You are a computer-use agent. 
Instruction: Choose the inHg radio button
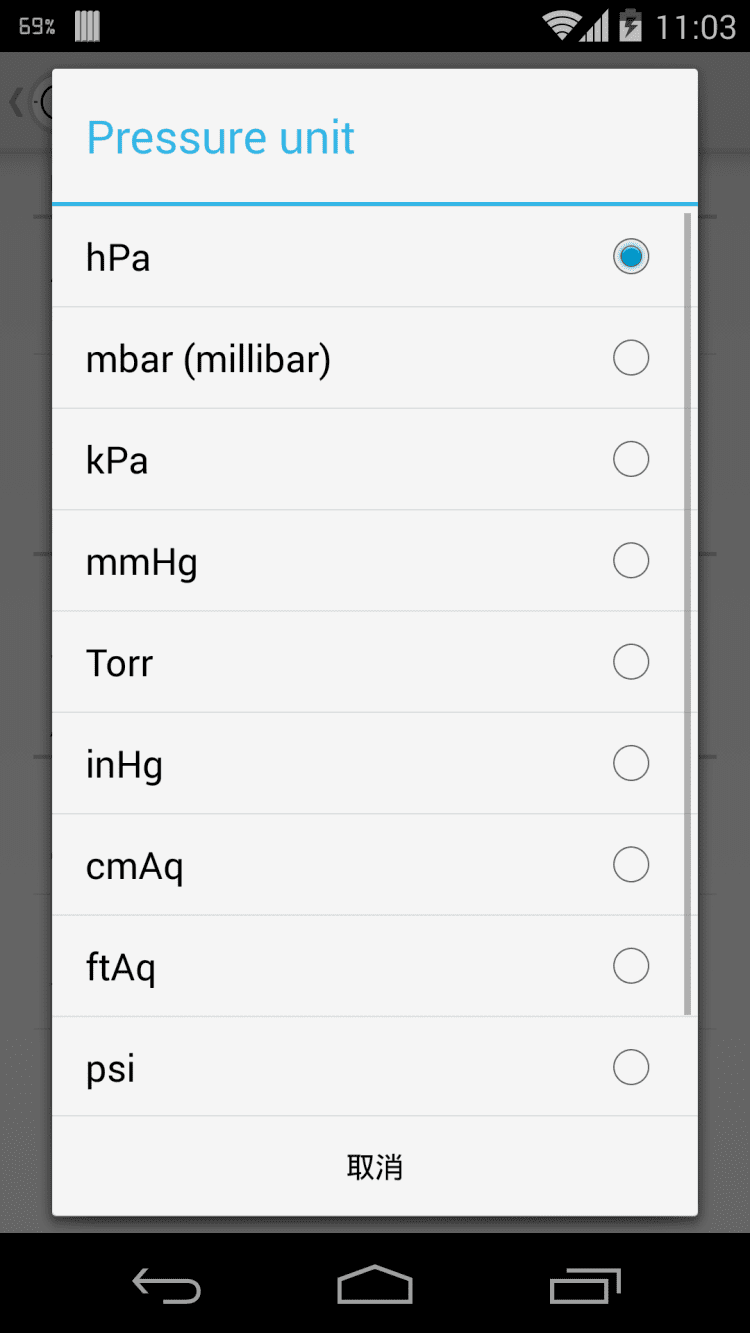[631, 764]
